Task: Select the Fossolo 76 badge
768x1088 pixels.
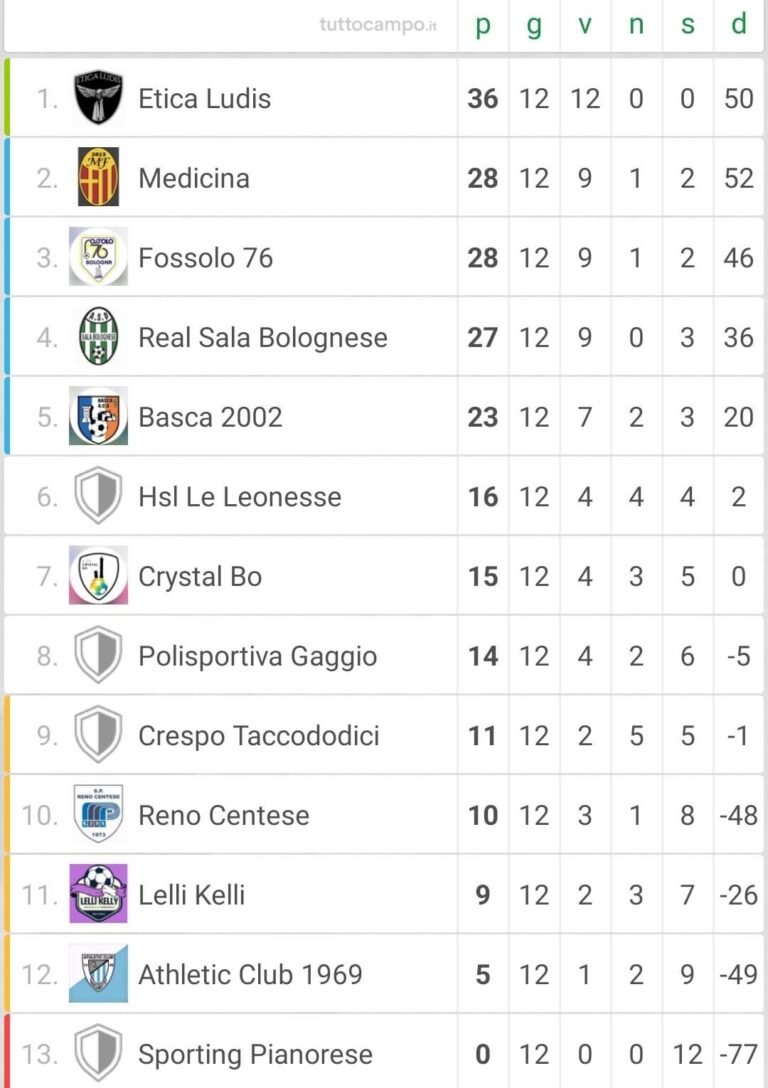Action: coord(98,257)
